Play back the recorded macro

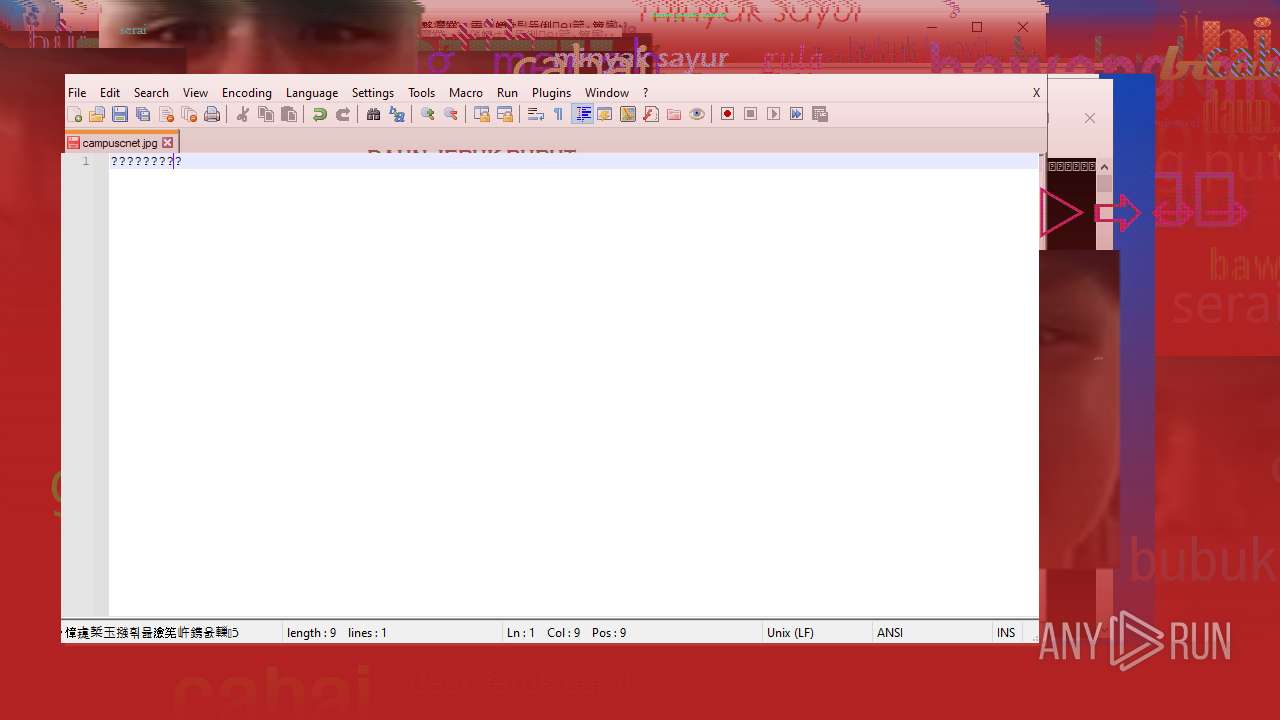pyautogui.click(x=773, y=114)
